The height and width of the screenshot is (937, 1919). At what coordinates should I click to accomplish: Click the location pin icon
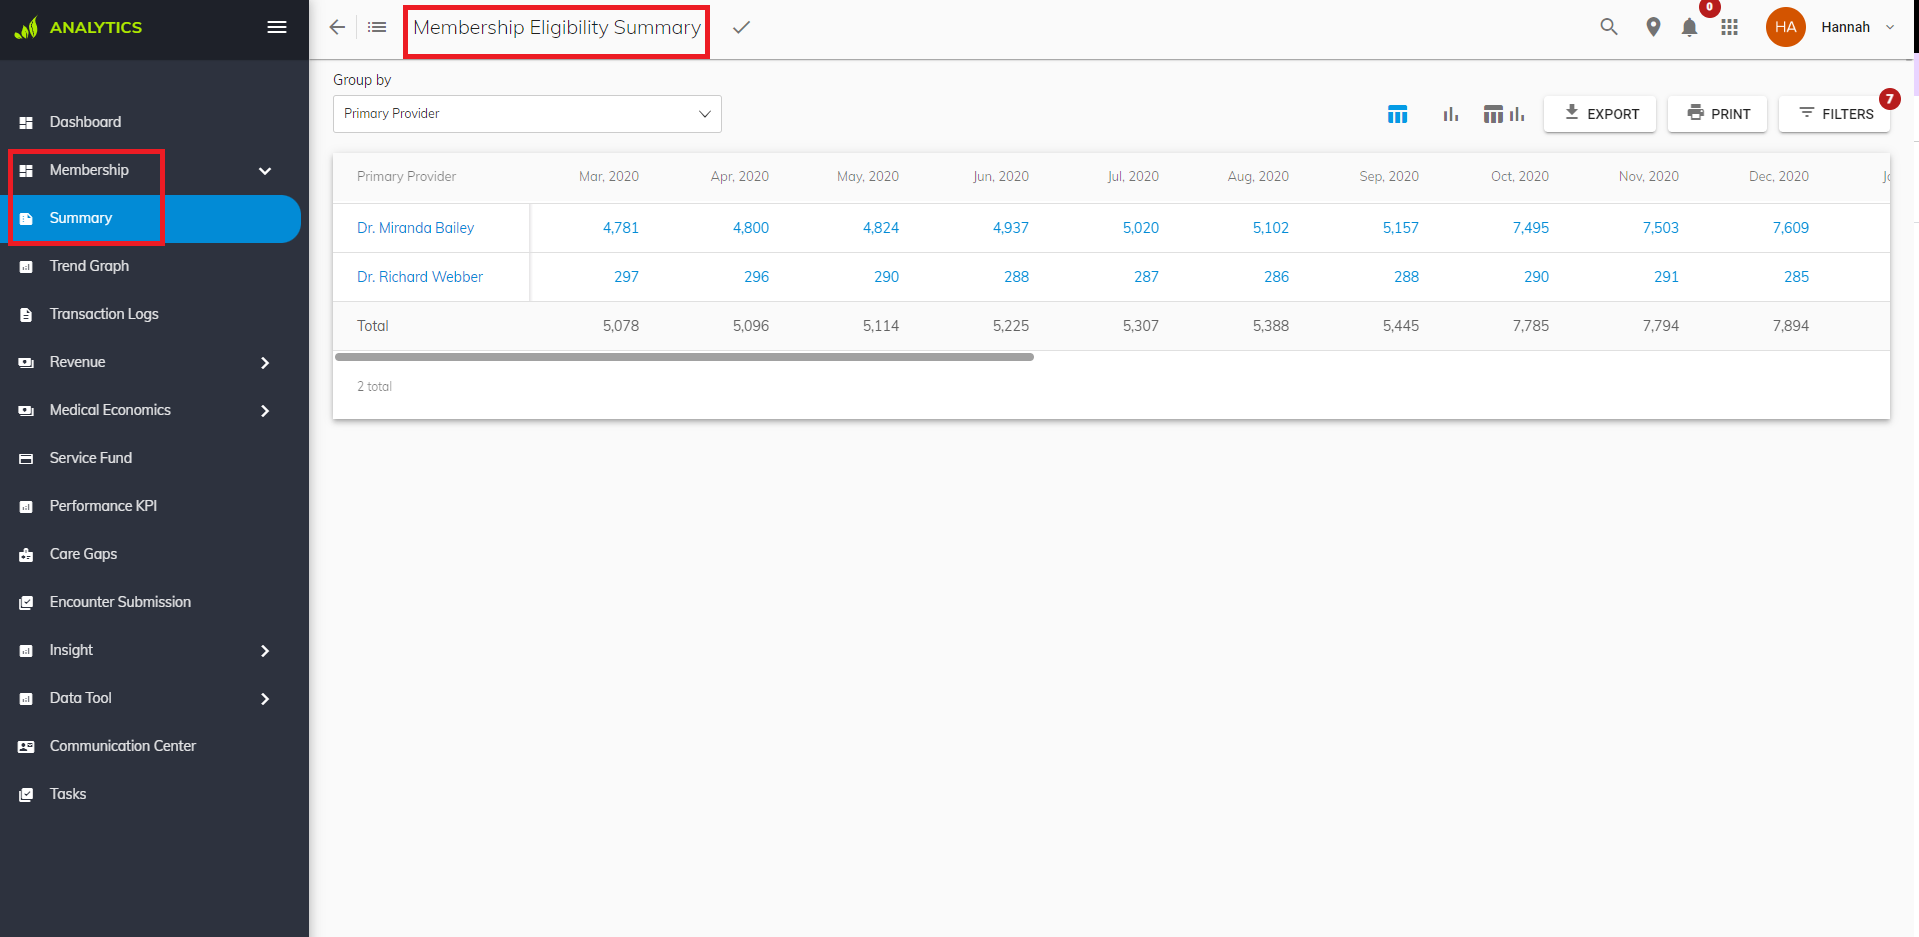(1653, 27)
